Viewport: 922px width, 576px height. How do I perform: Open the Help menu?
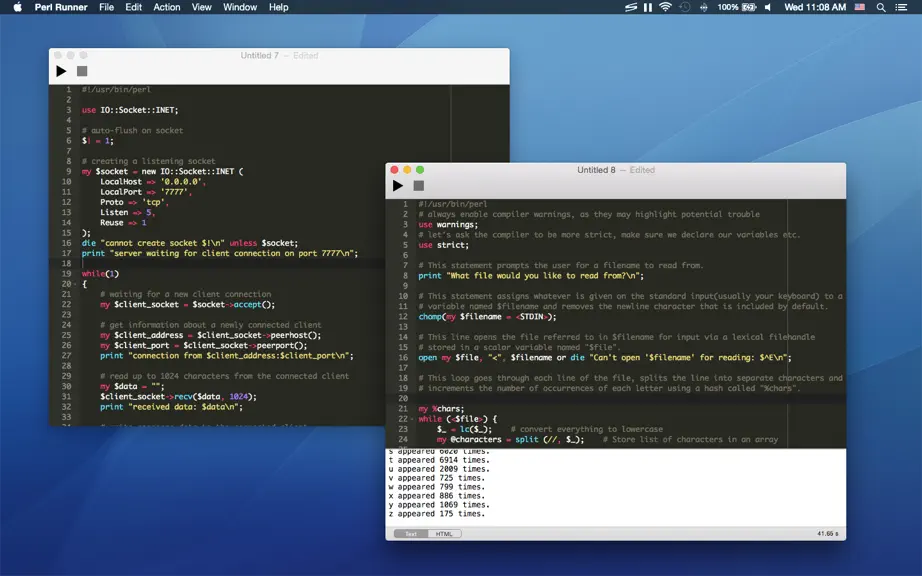coord(279,7)
